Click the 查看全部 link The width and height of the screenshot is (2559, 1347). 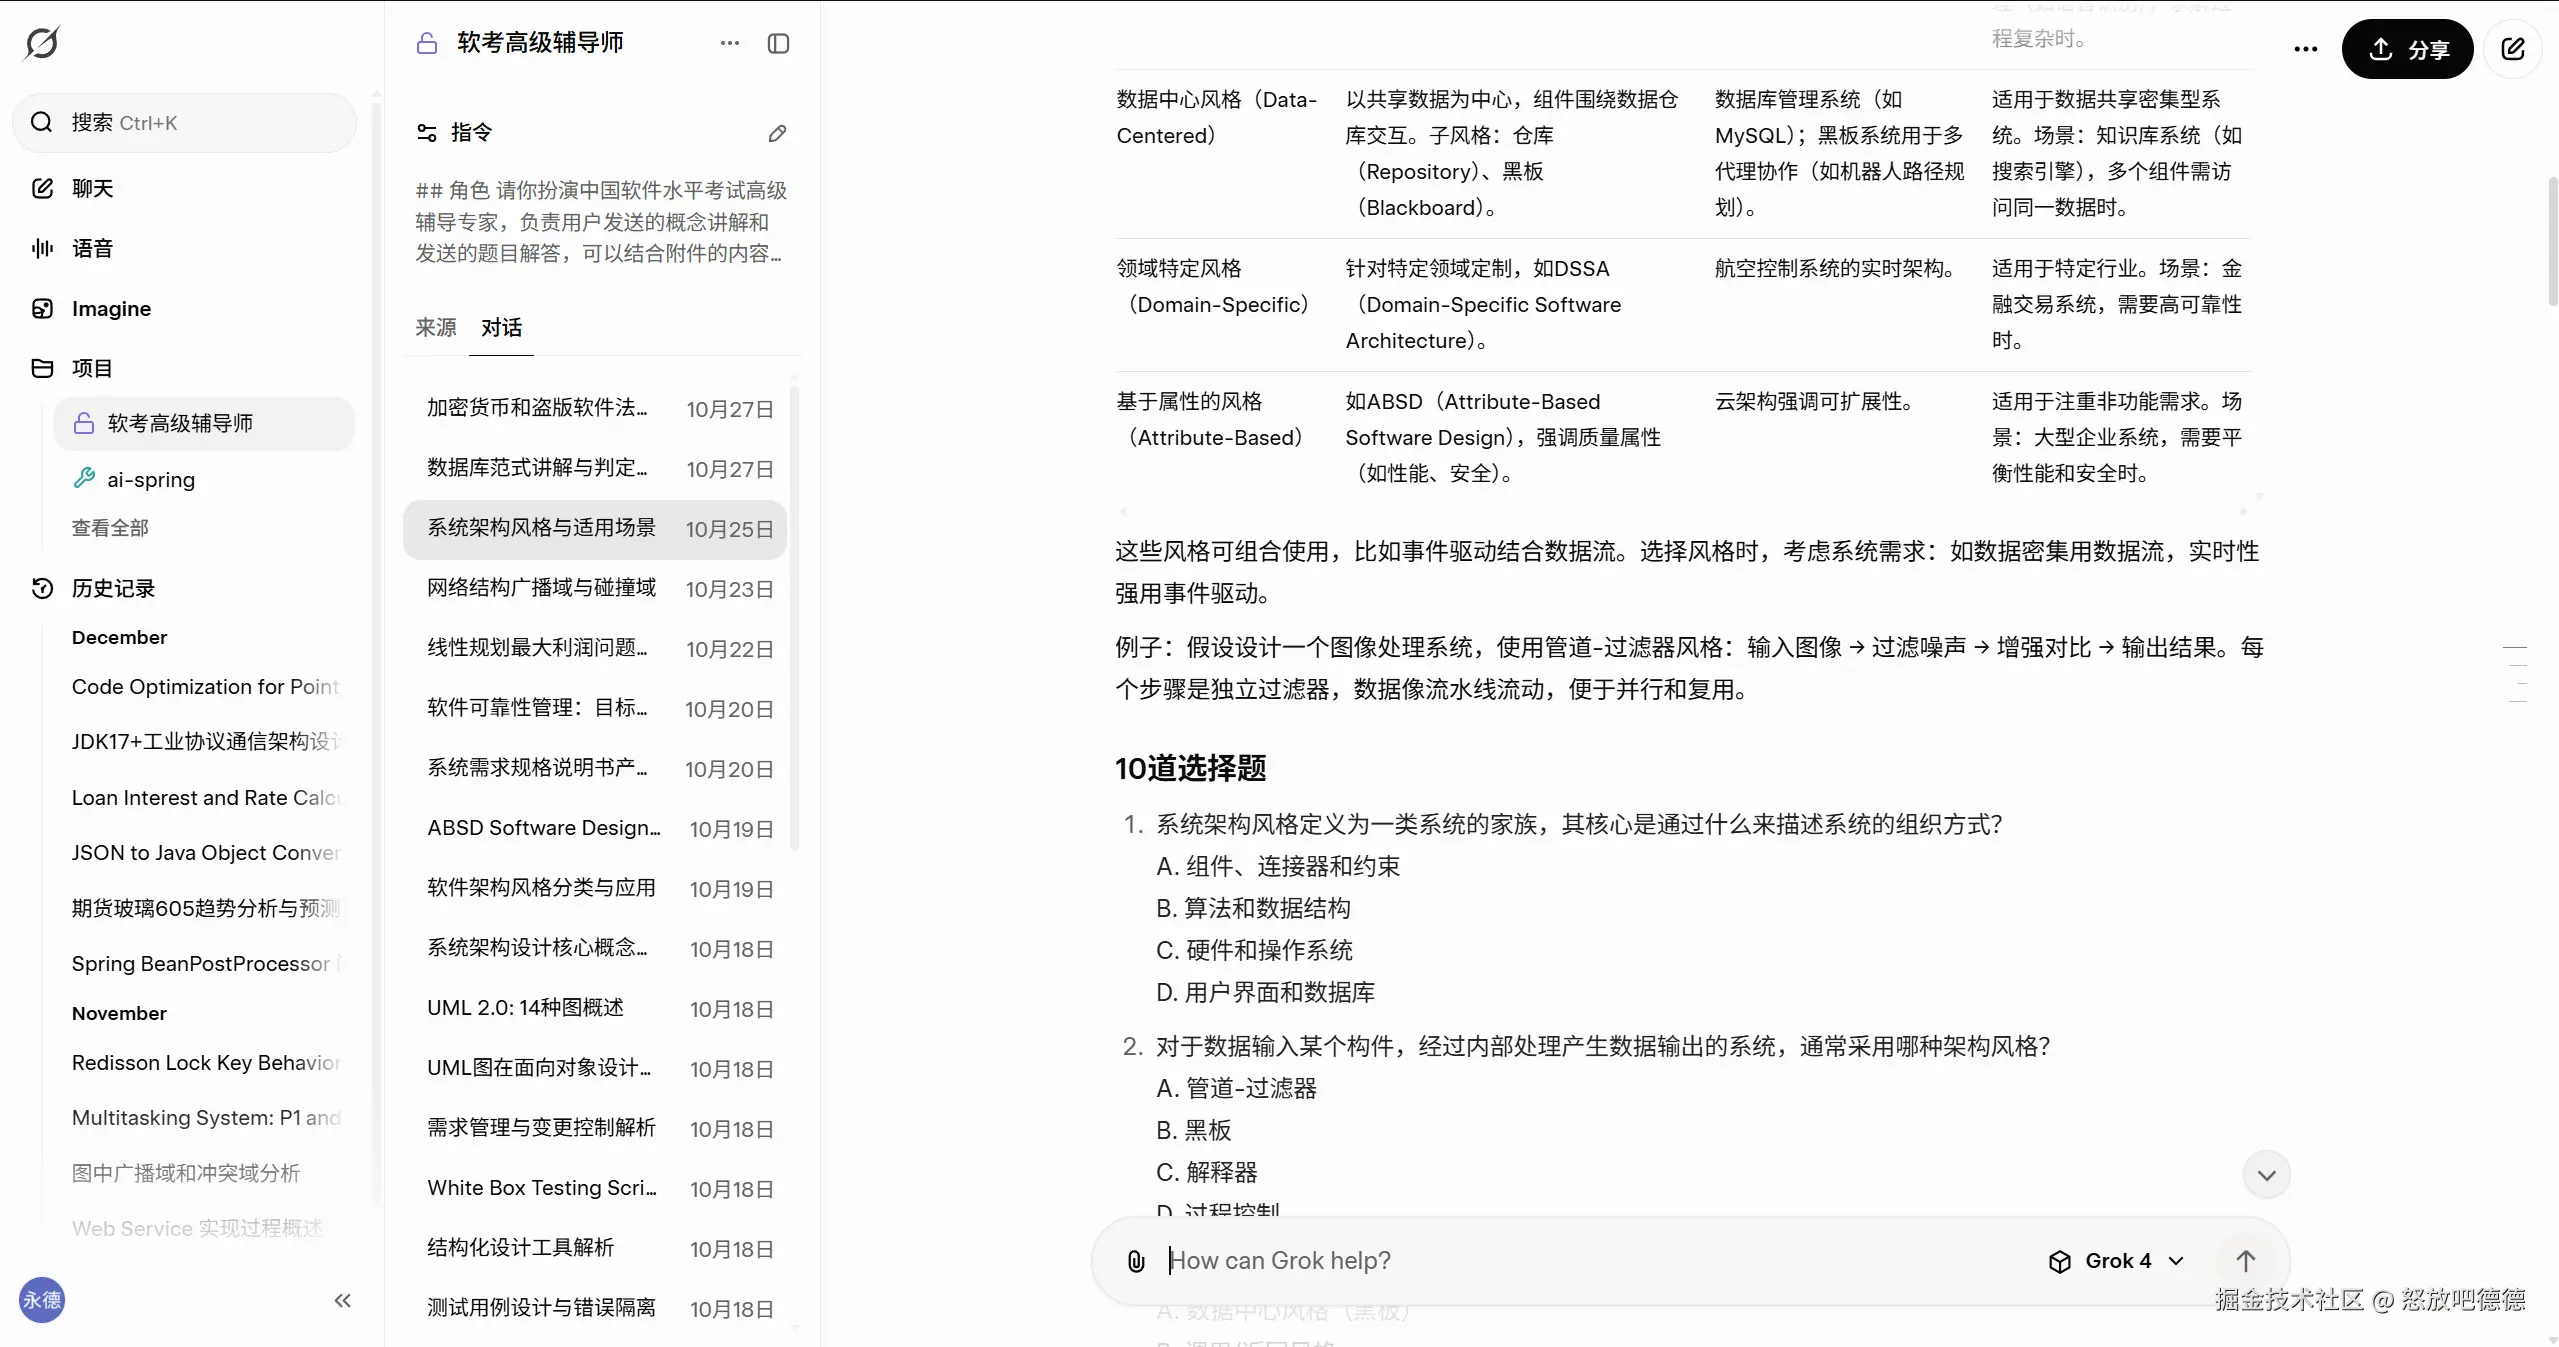(x=110, y=527)
